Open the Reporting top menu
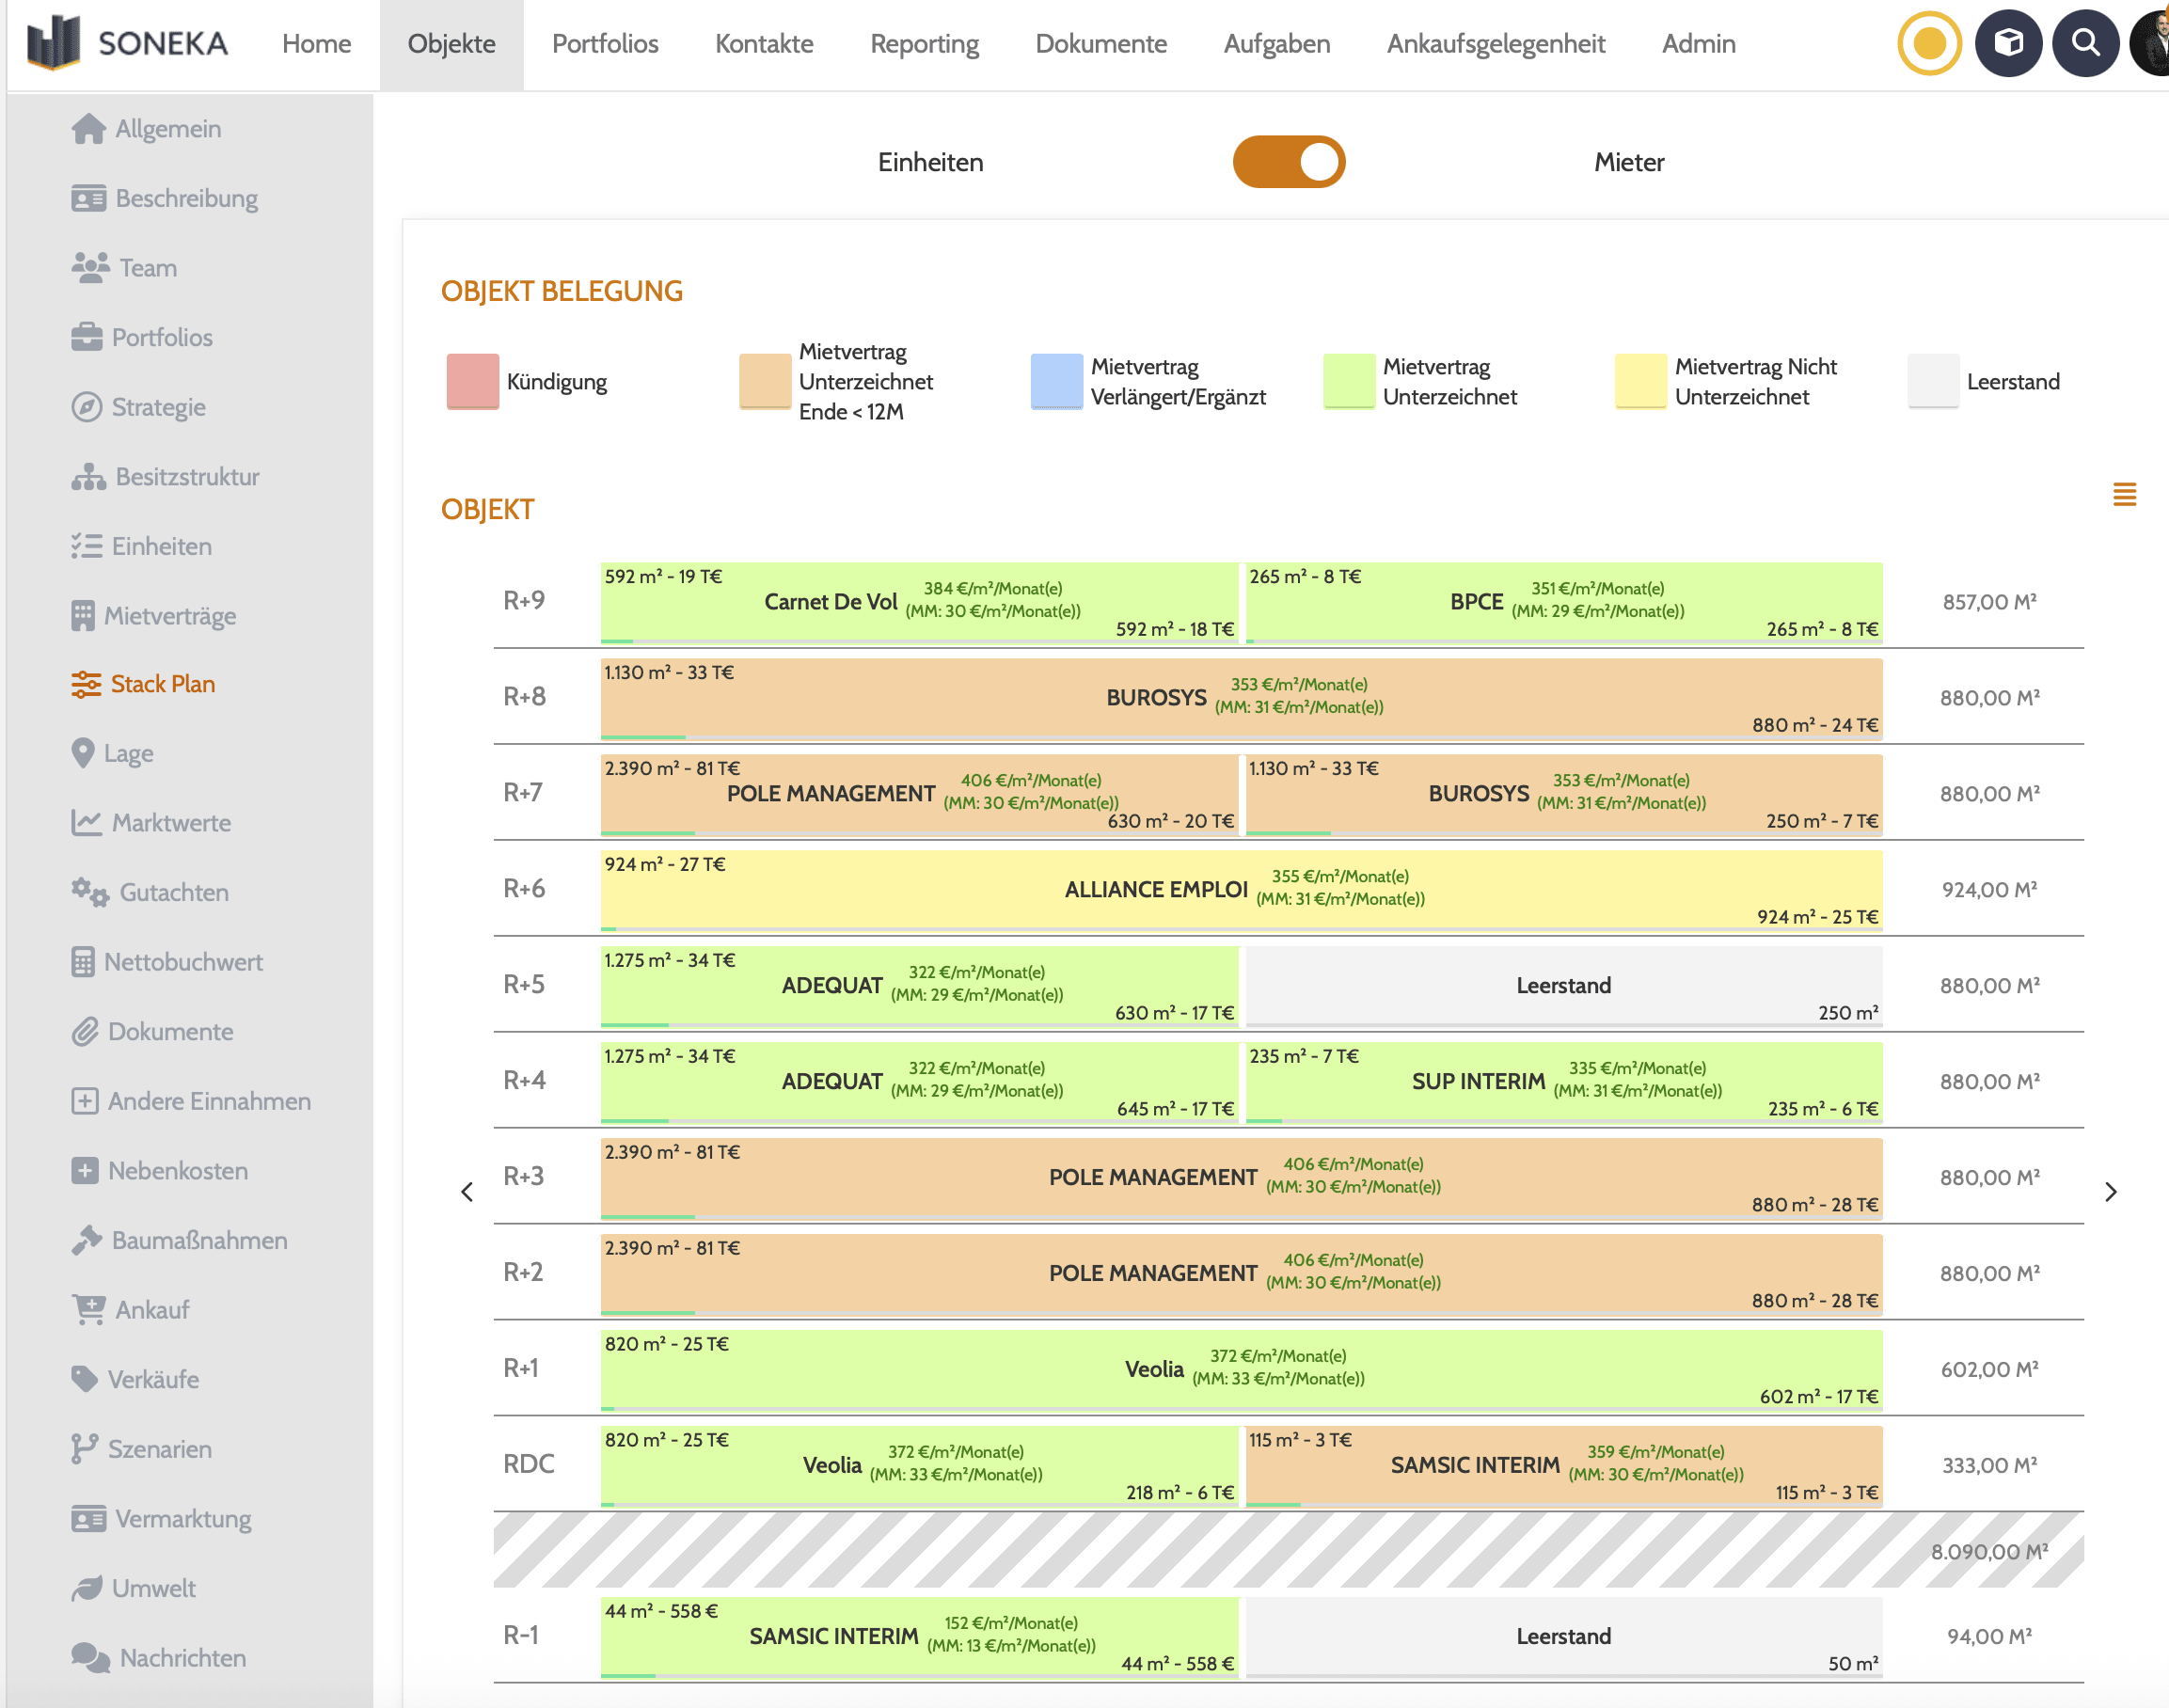The image size is (2169, 1708). (924, 44)
